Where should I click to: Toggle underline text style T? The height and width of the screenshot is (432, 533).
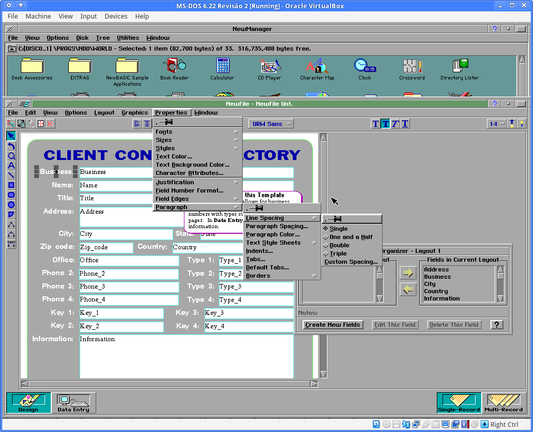coord(405,124)
